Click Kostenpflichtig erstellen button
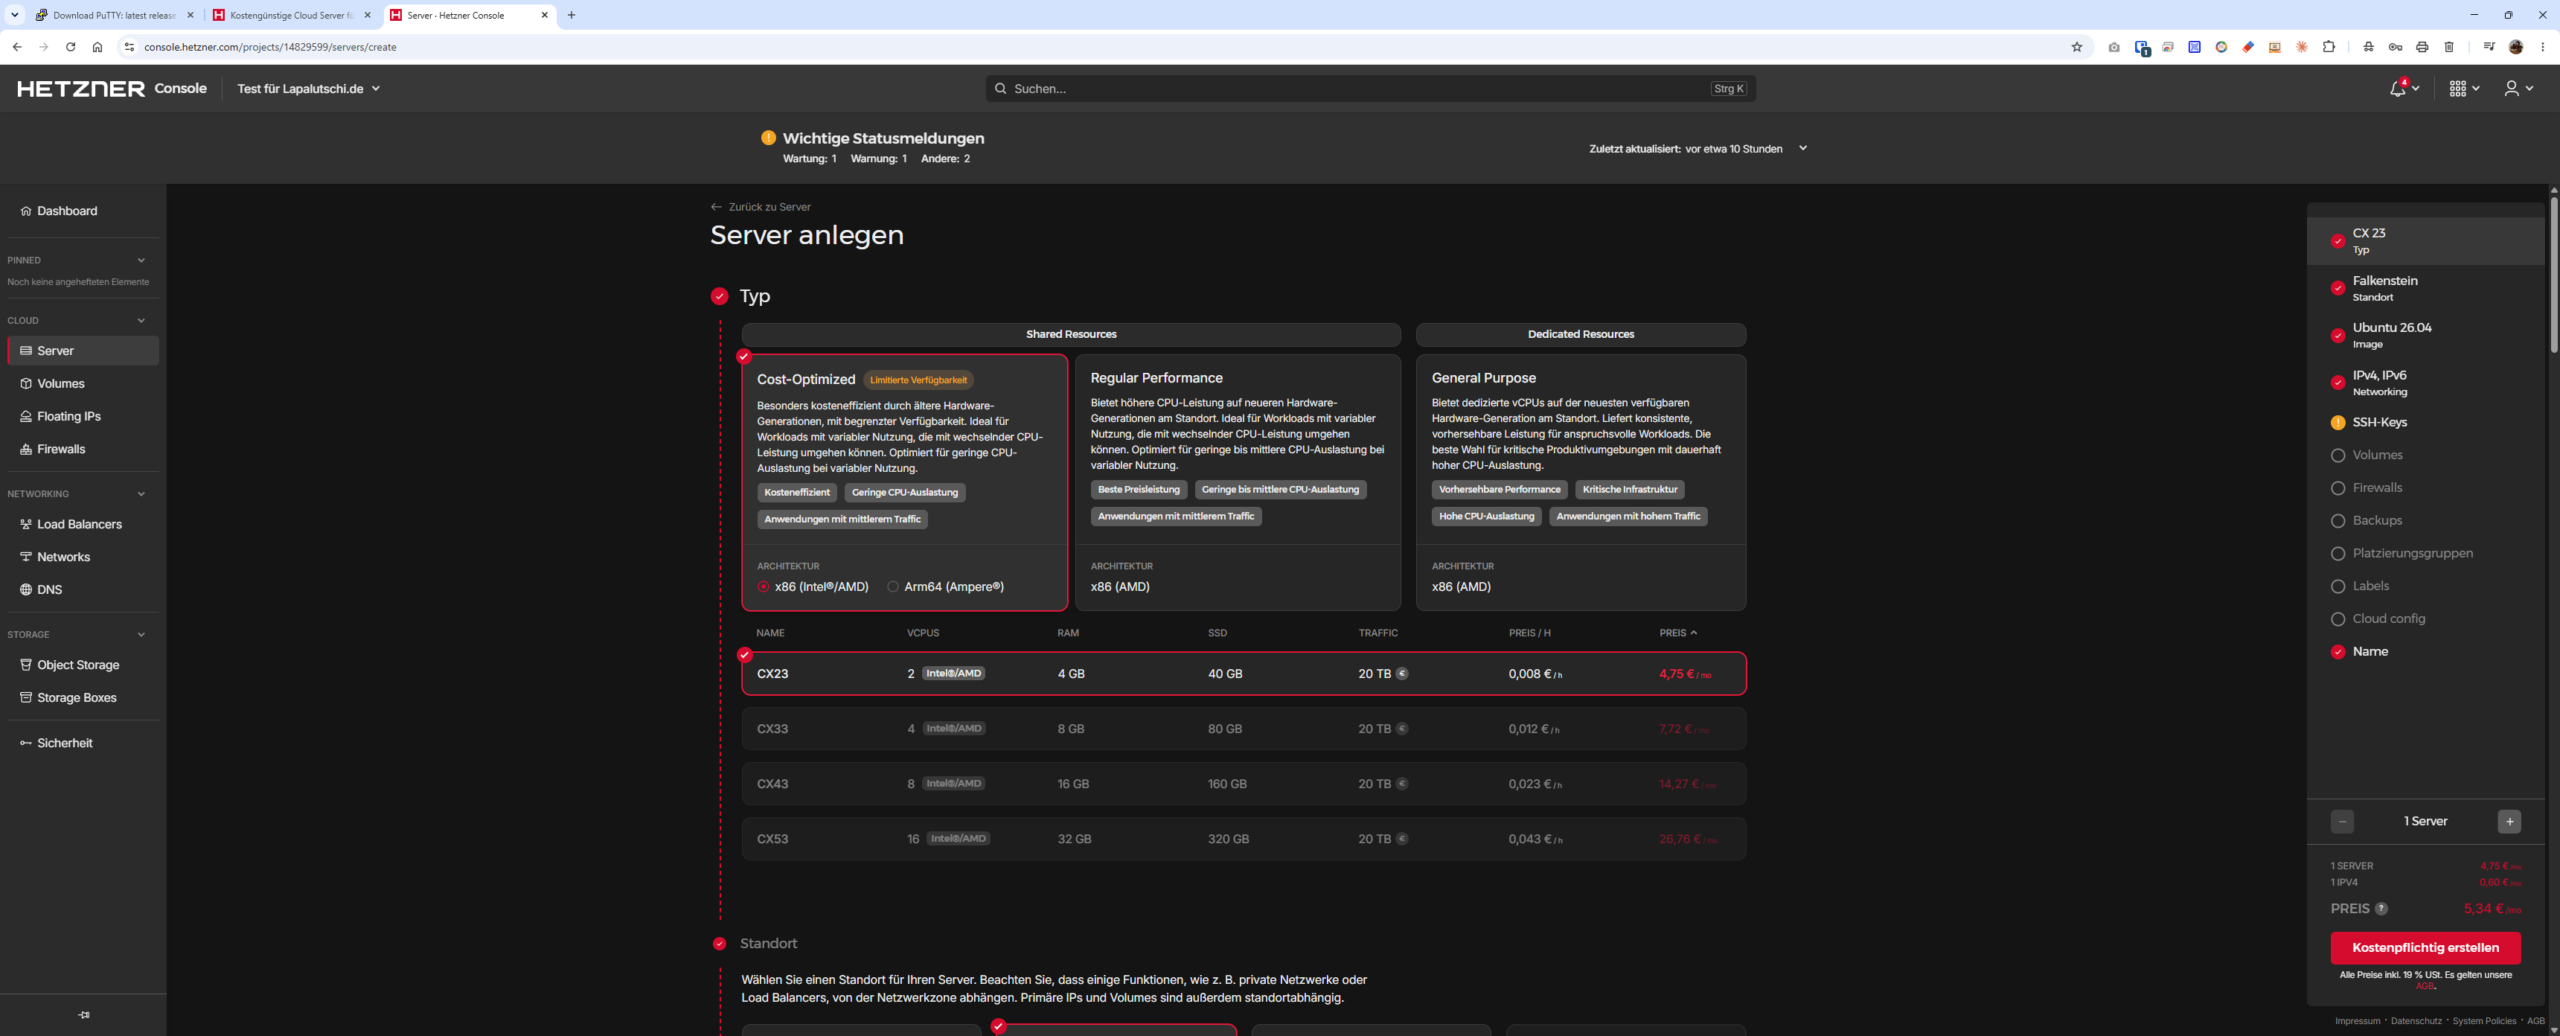 click(2425, 948)
